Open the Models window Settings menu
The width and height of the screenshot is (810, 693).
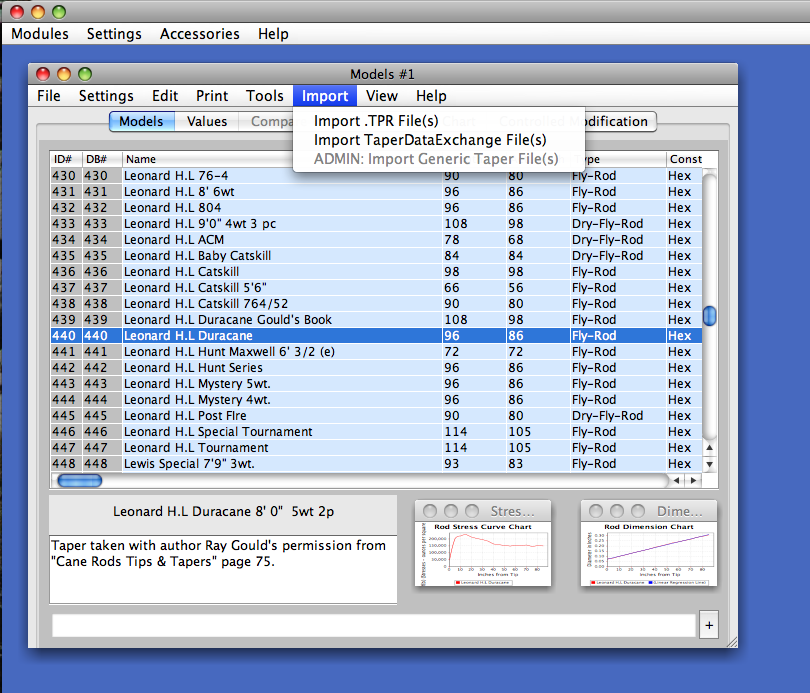point(106,96)
